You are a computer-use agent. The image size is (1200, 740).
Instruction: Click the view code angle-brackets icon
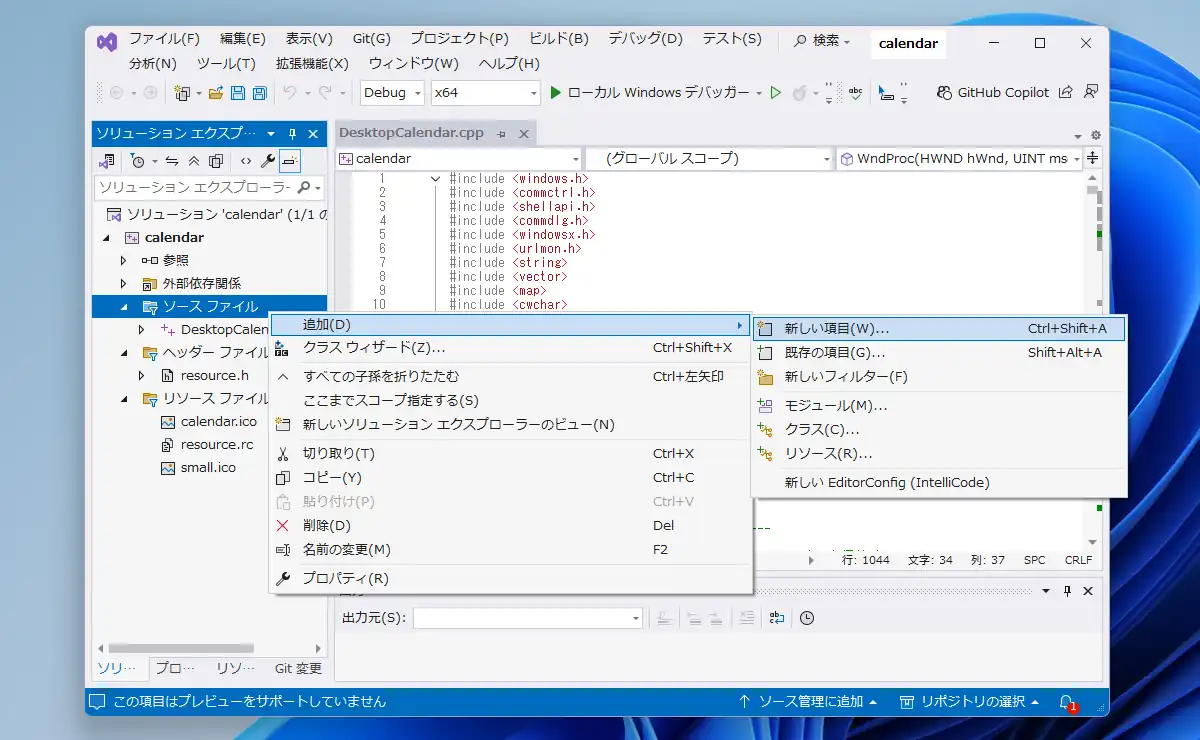point(245,160)
